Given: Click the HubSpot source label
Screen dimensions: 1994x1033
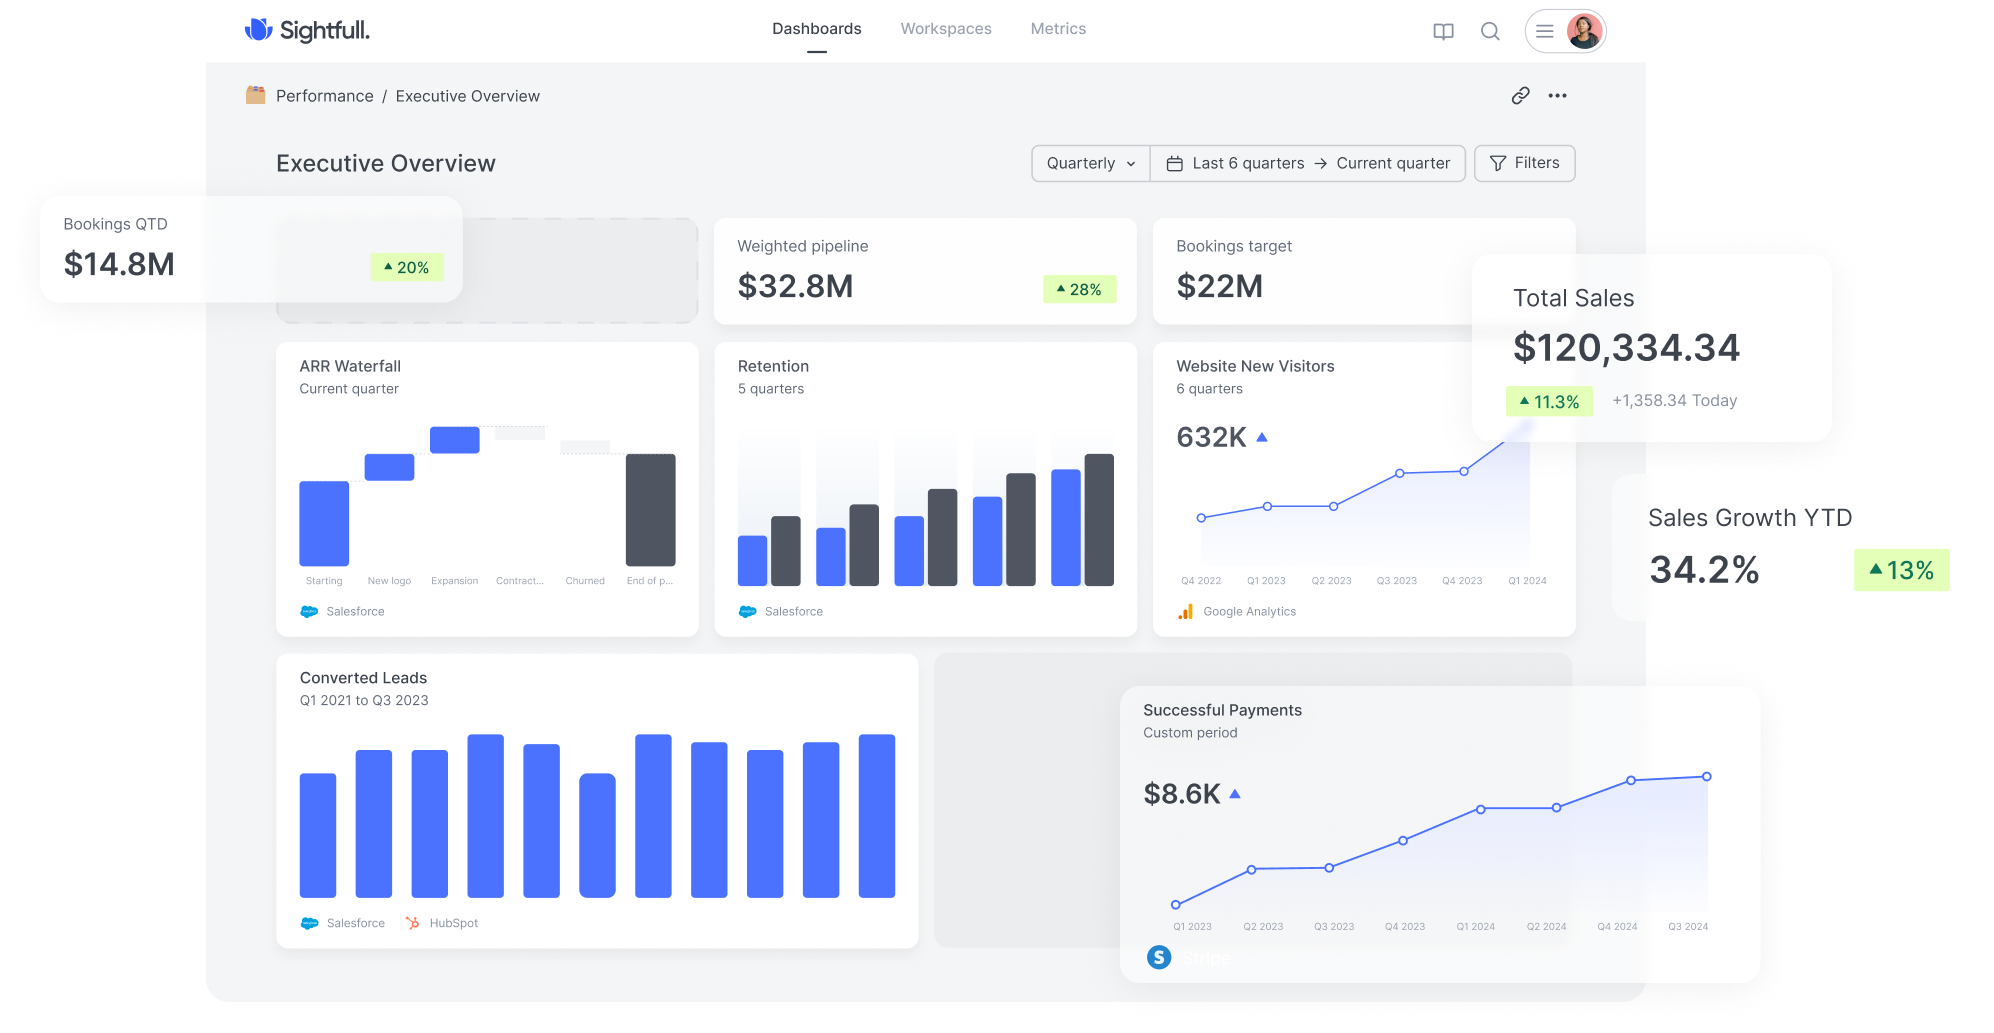Looking at the screenshot, I should (454, 923).
